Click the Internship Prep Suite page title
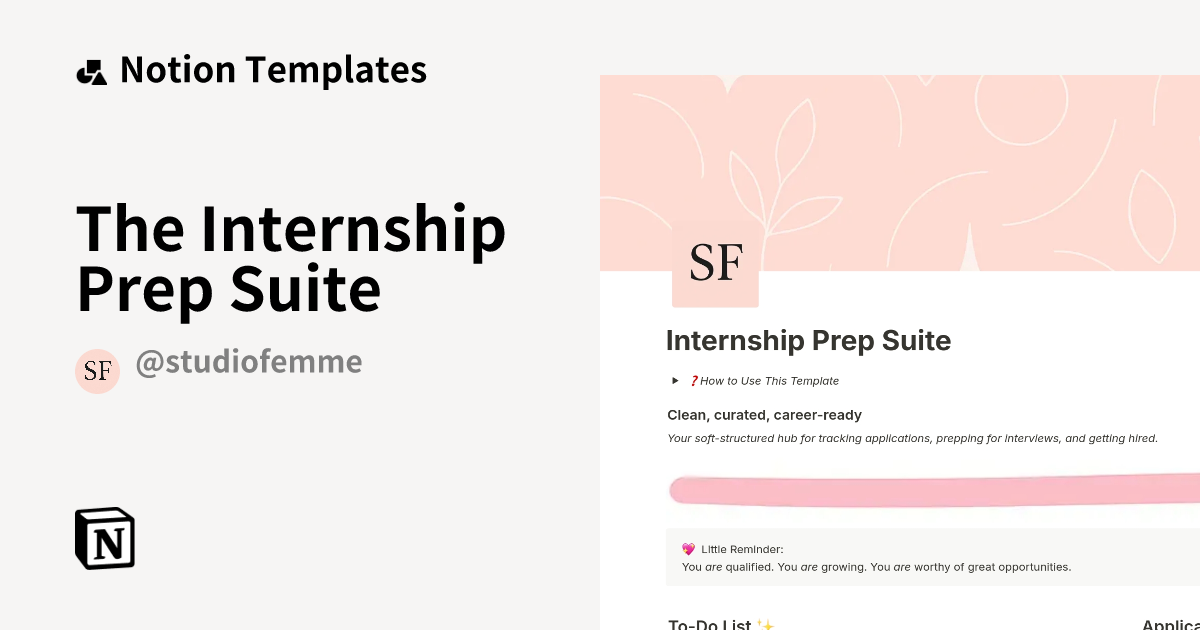 click(x=808, y=340)
